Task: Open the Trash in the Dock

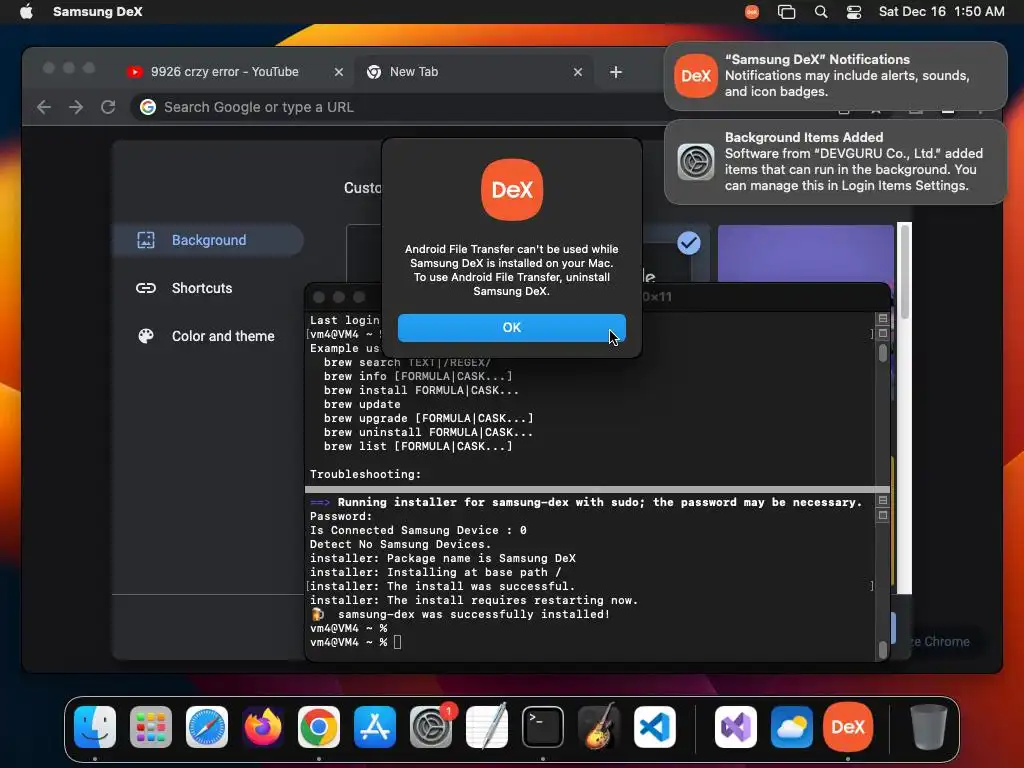Action: [928, 726]
